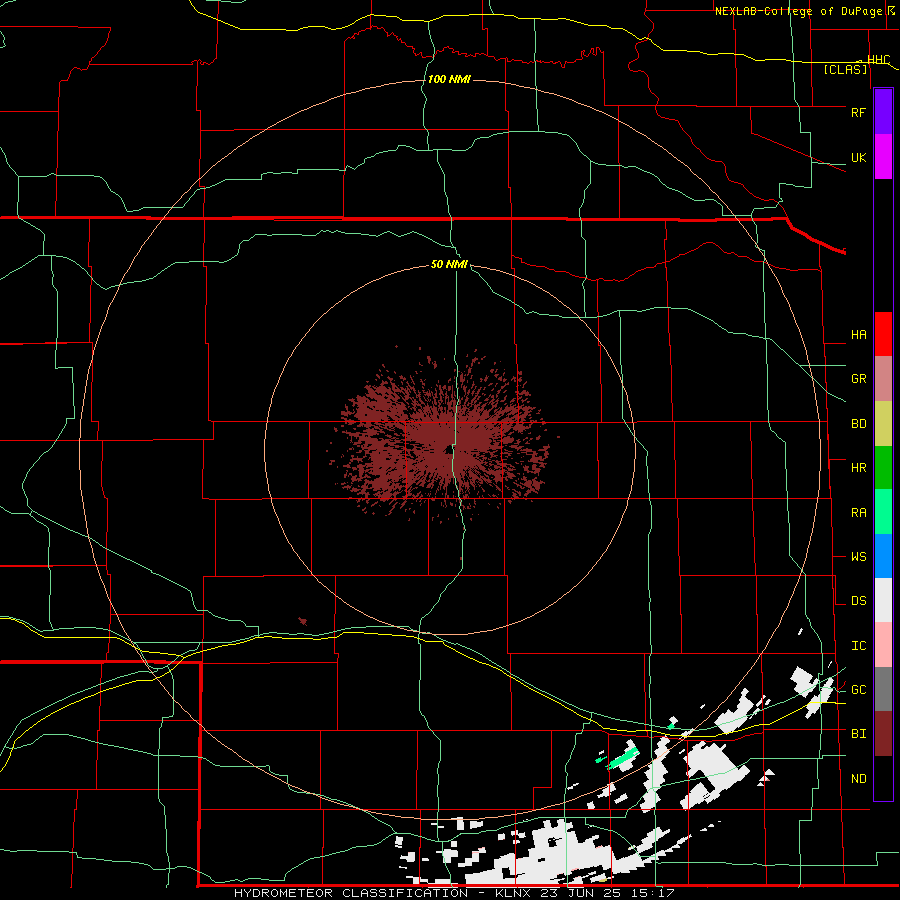900x900 pixels.
Task: Click the 'ND' legend label
Action: pos(858,779)
